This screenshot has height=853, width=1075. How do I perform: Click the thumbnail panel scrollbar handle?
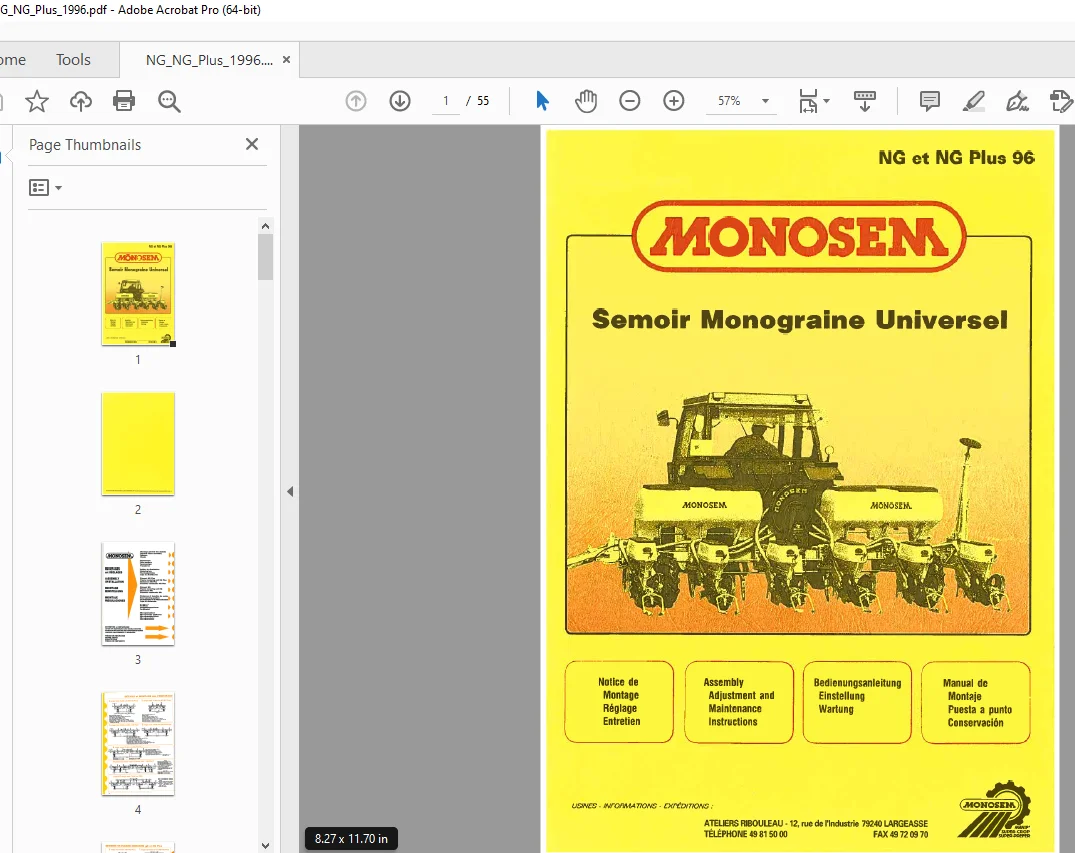point(265,257)
